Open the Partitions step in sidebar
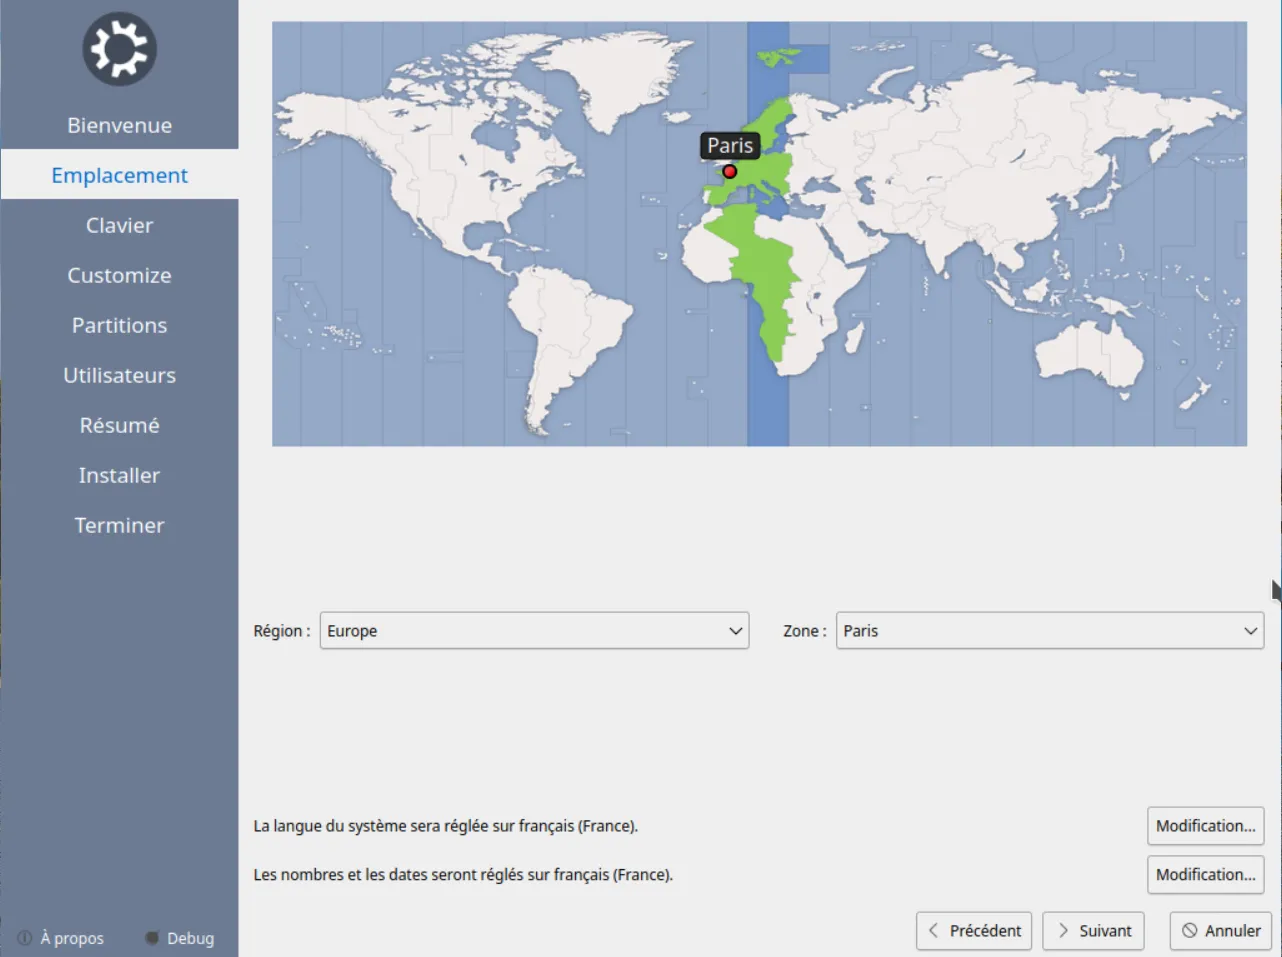This screenshot has height=957, width=1282. [119, 325]
